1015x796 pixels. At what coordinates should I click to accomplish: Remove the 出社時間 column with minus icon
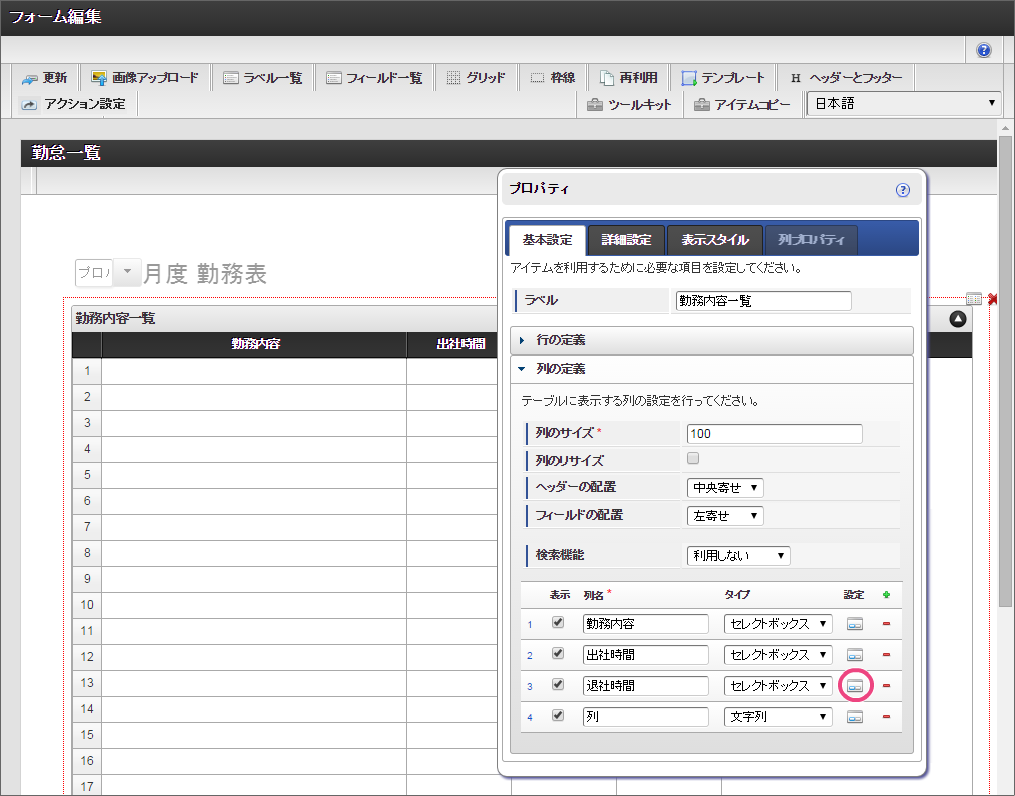[886, 655]
